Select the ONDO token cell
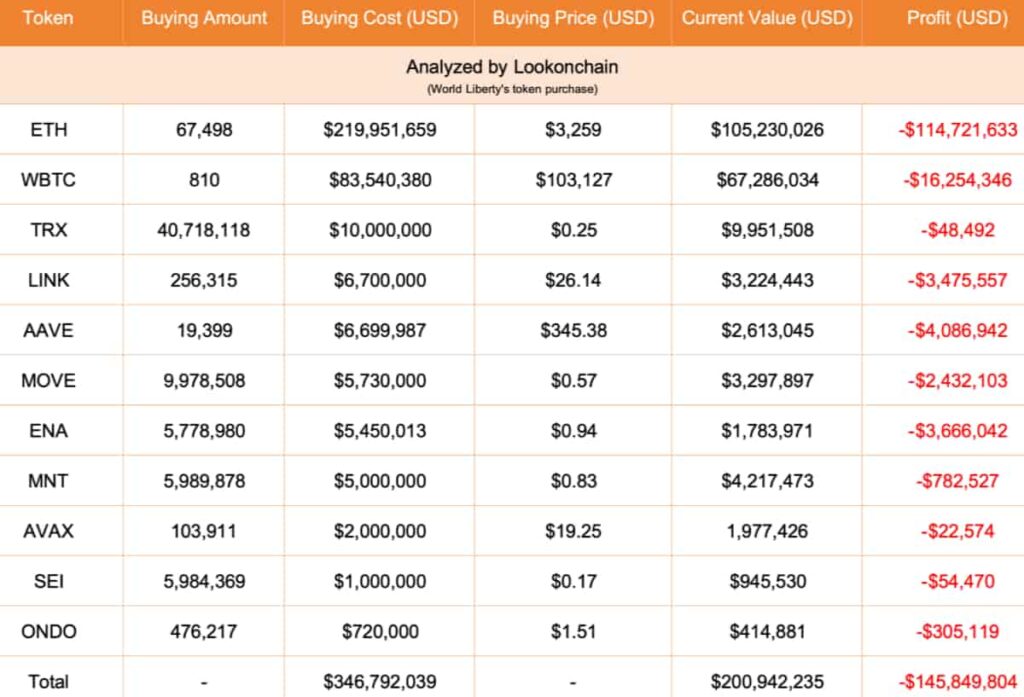Image resolution: width=1024 pixels, height=697 pixels. coord(49,631)
